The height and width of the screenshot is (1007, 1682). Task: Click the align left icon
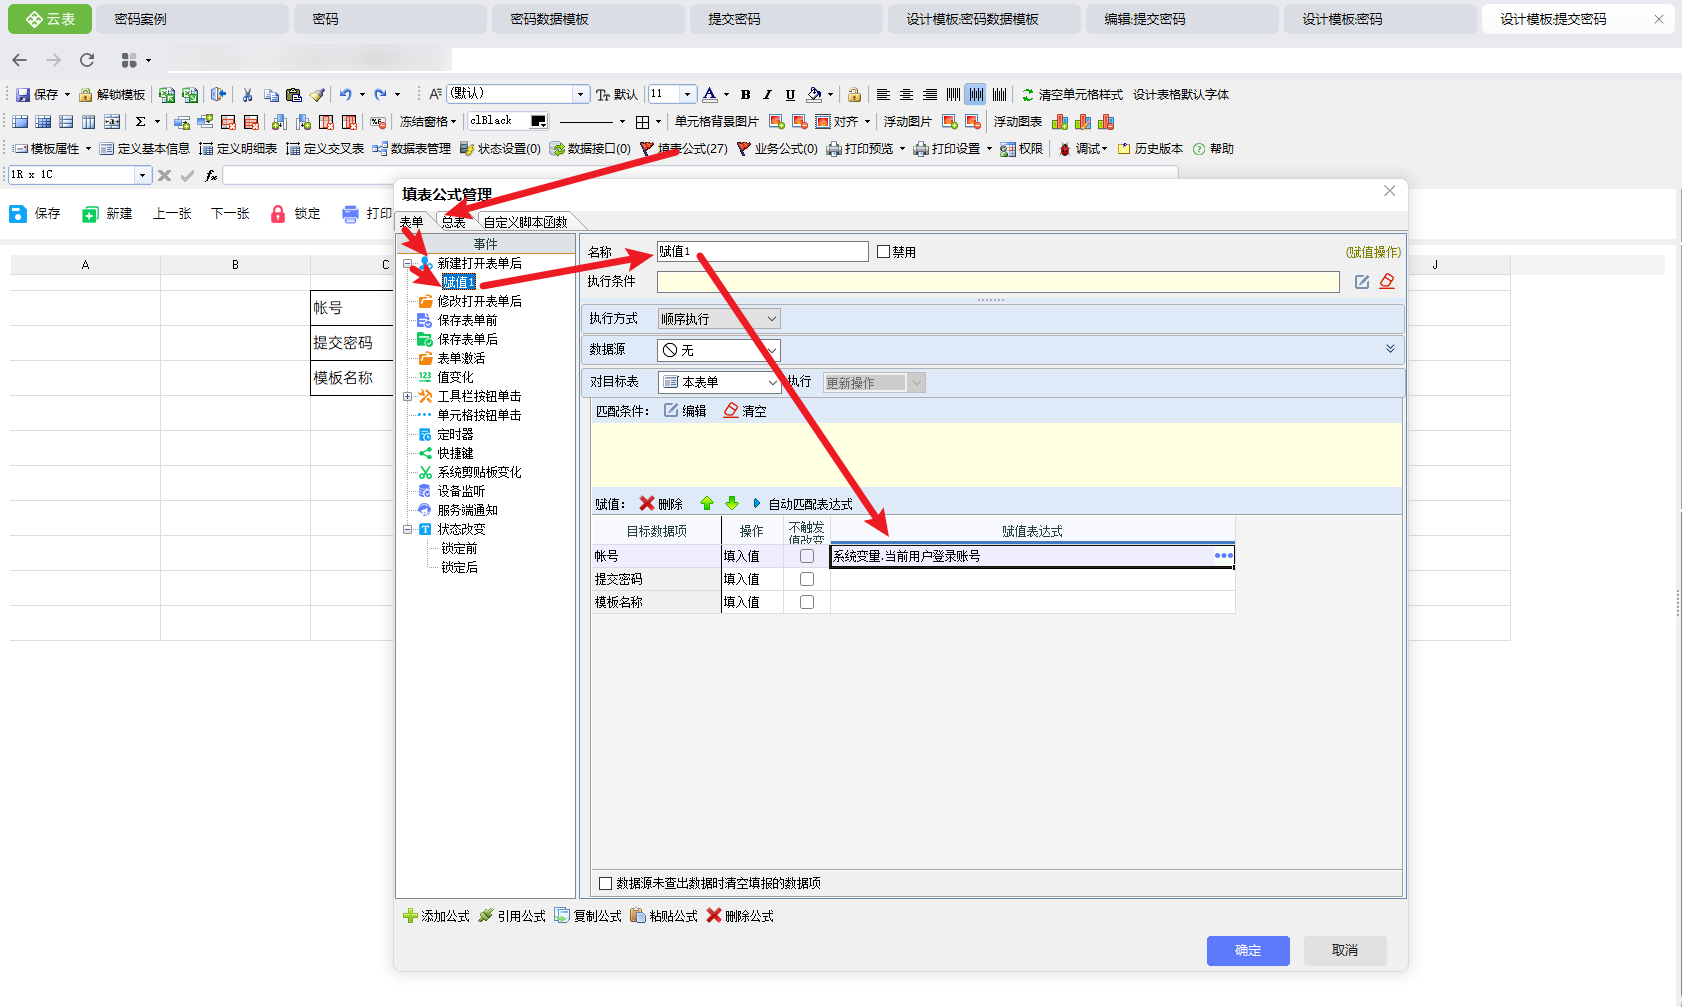[883, 95]
